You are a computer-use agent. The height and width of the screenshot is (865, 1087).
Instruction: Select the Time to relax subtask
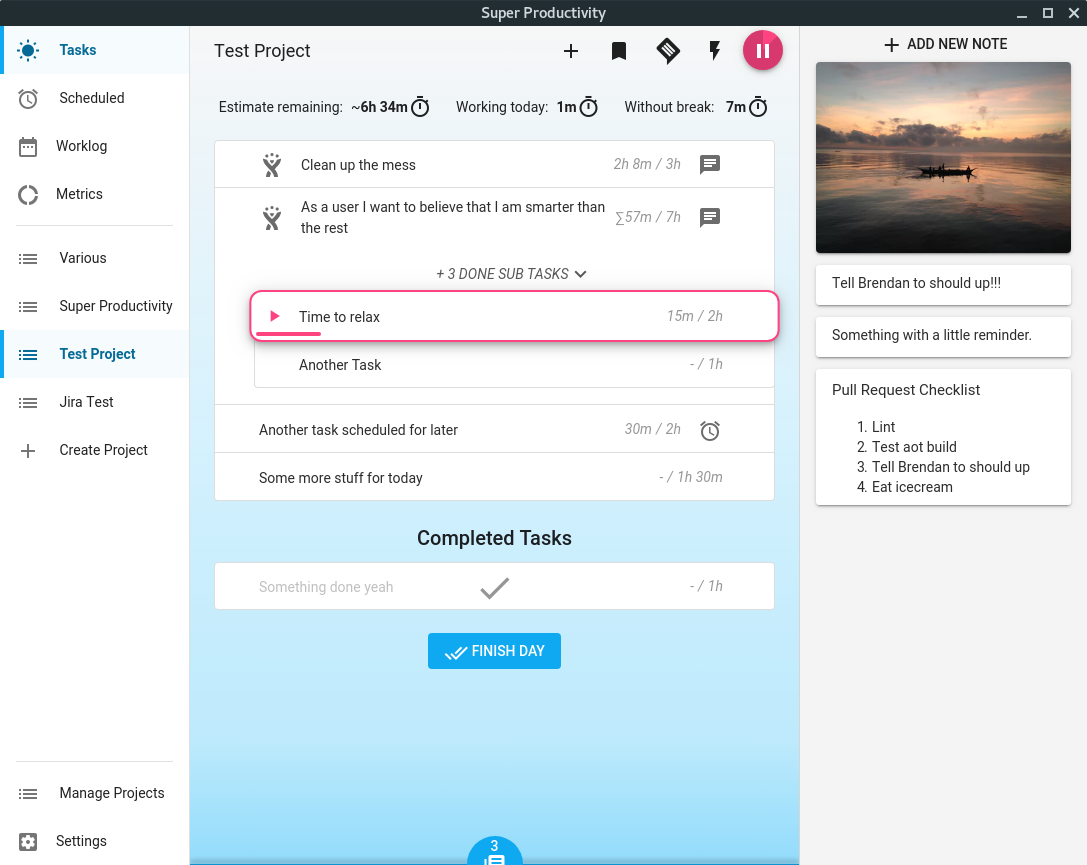[x=514, y=316]
